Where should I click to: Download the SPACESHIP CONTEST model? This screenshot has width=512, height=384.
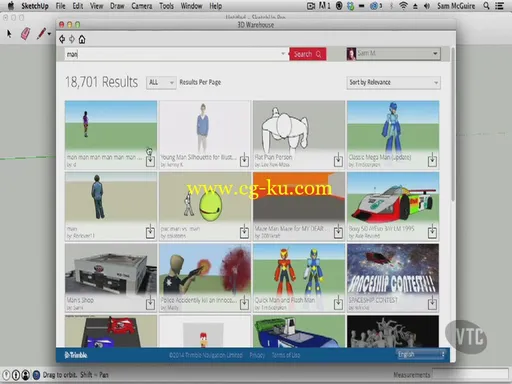pyautogui.click(x=432, y=303)
